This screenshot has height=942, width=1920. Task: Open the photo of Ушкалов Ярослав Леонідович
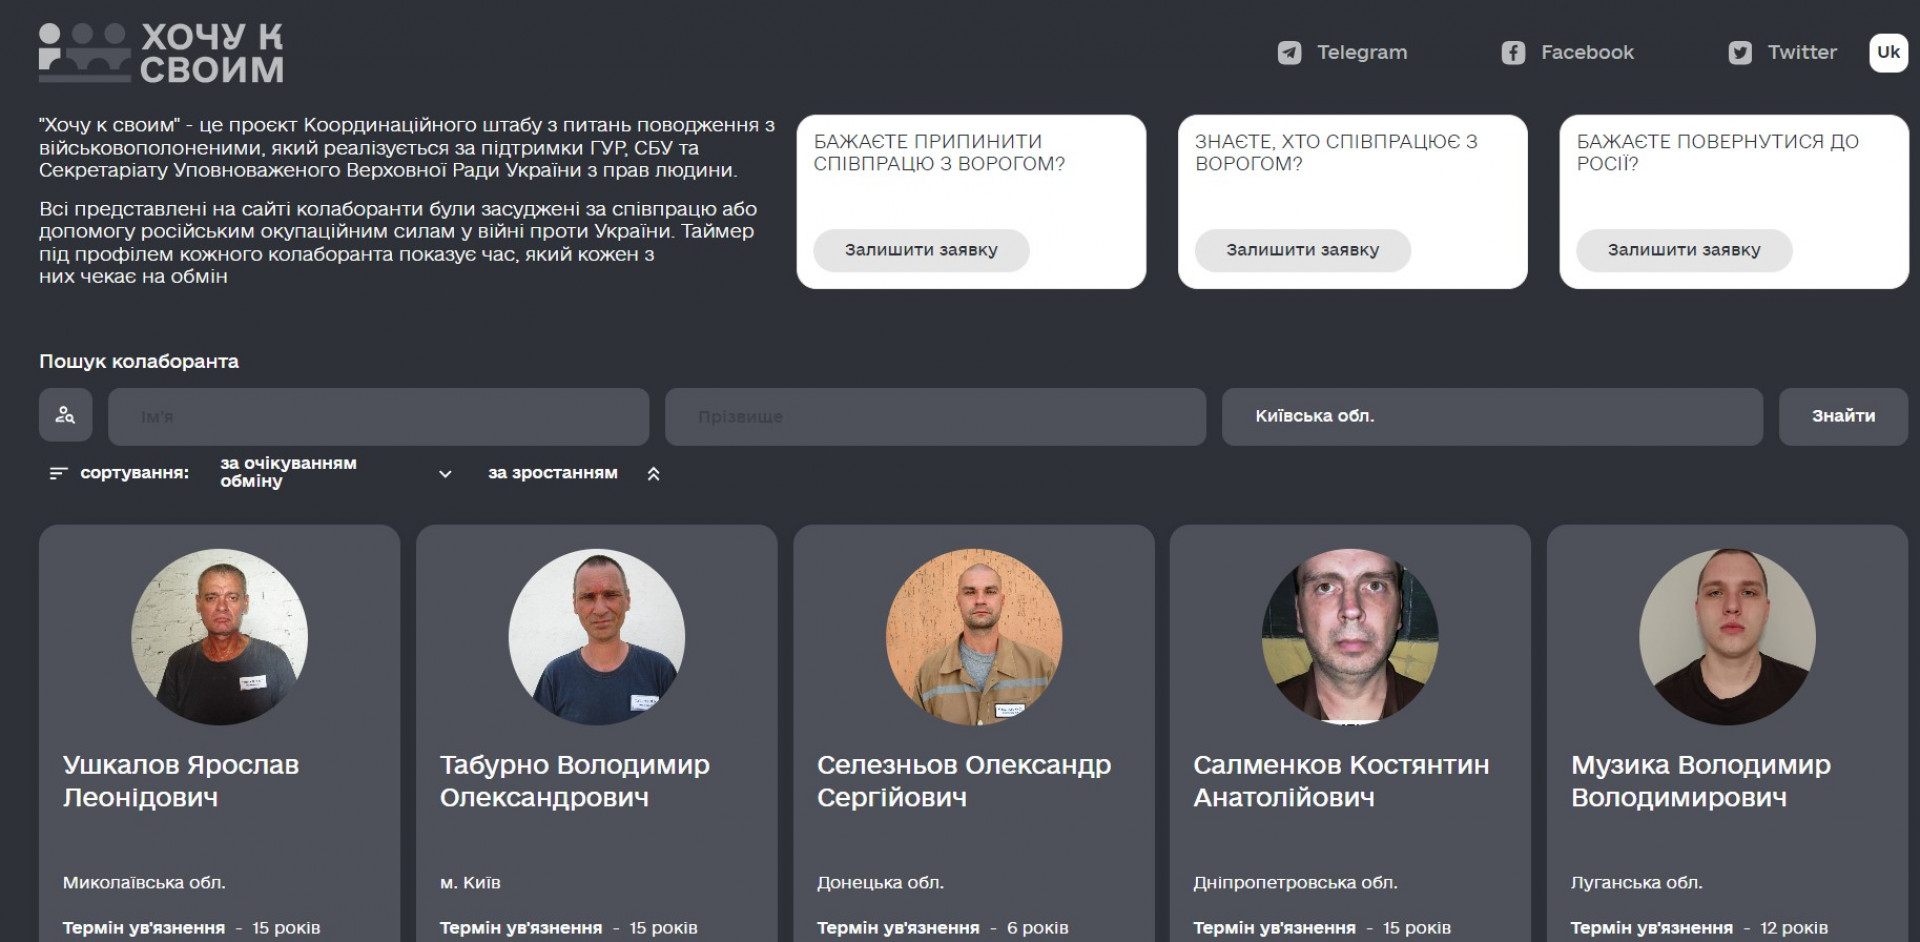pyautogui.click(x=219, y=636)
